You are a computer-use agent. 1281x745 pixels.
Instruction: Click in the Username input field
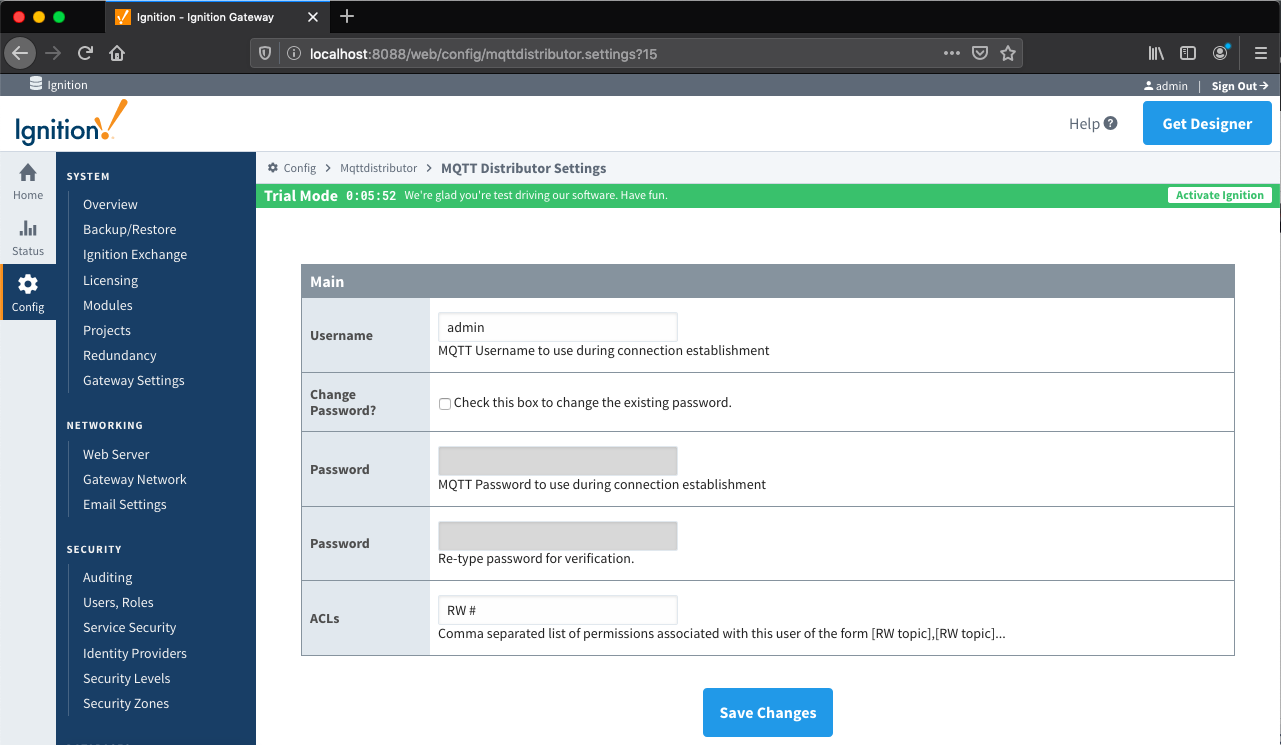pyautogui.click(x=557, y=327)
